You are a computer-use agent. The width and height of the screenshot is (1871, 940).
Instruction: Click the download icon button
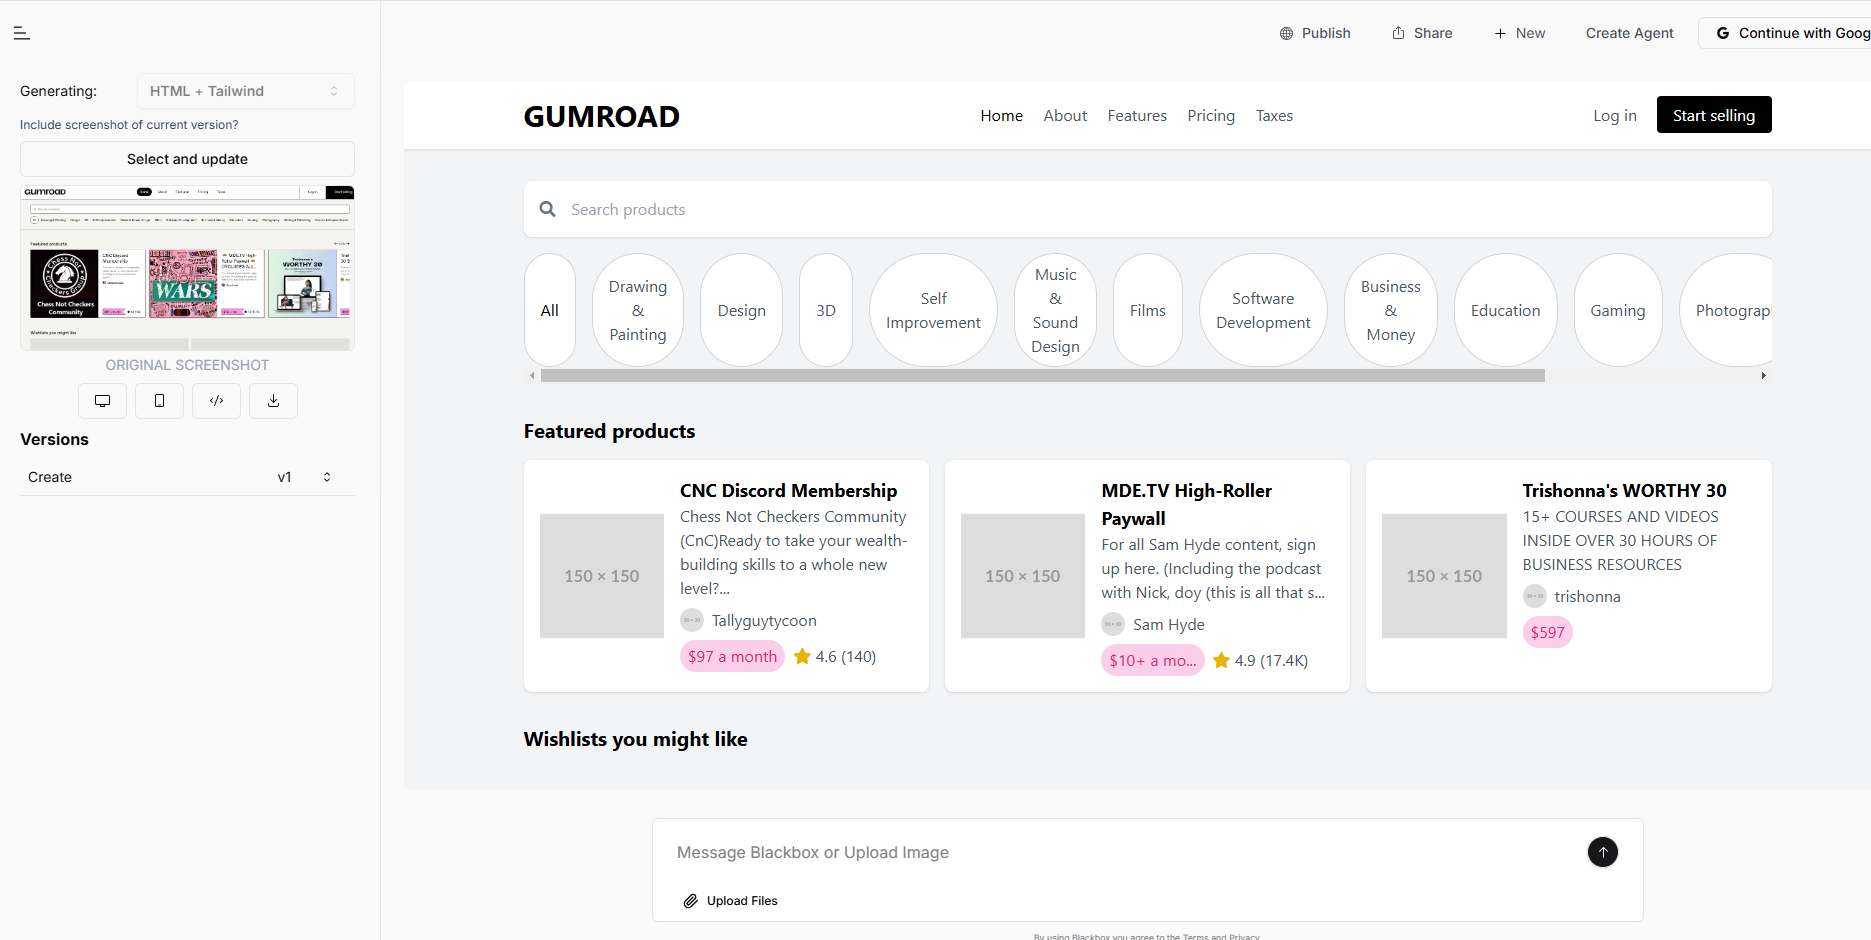click(273, 401)
